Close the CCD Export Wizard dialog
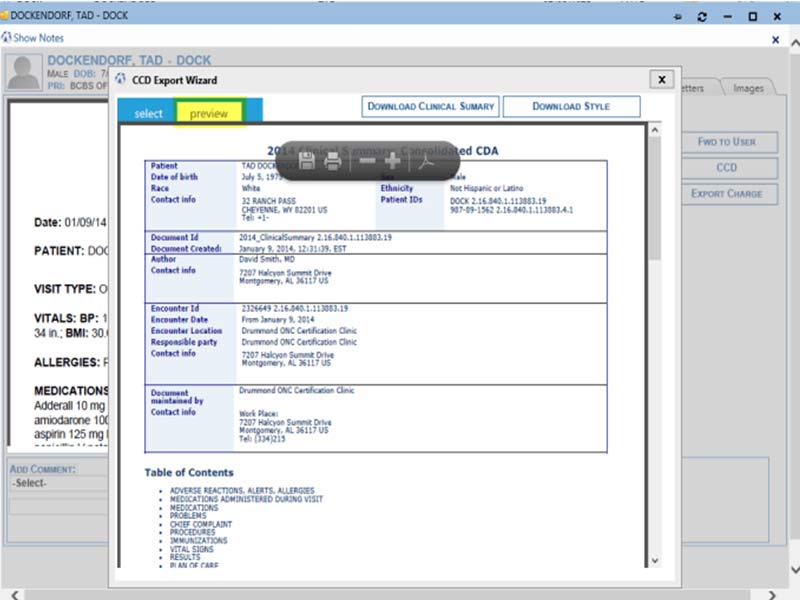 click(x=660, y=79)
